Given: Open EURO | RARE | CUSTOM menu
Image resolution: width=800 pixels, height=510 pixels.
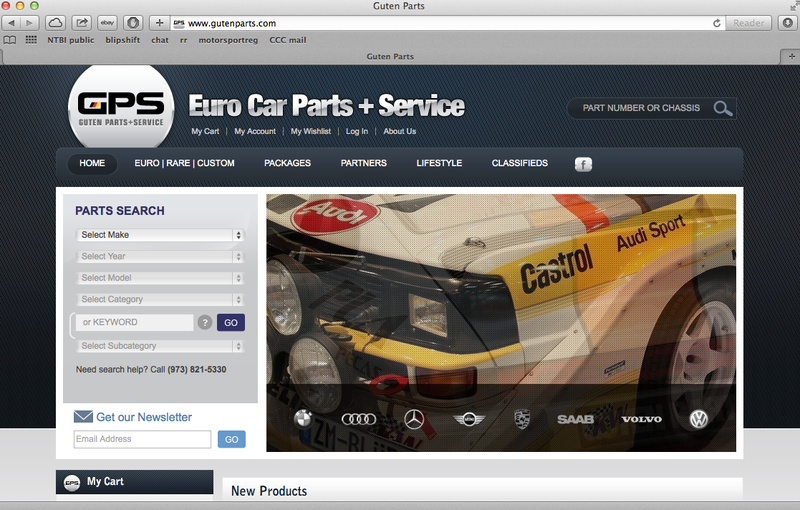Looking at the screenshot, I should pos(184,163).
